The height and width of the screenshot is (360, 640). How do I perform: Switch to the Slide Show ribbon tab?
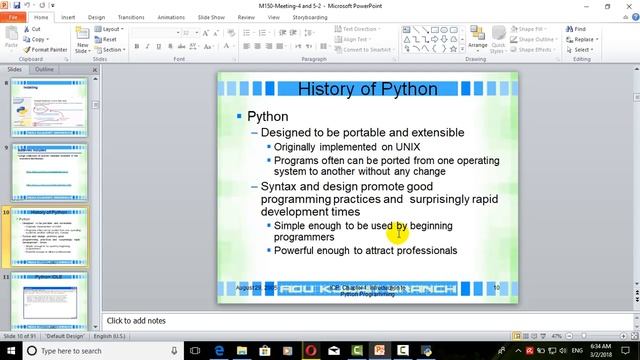tap(211, 17)
